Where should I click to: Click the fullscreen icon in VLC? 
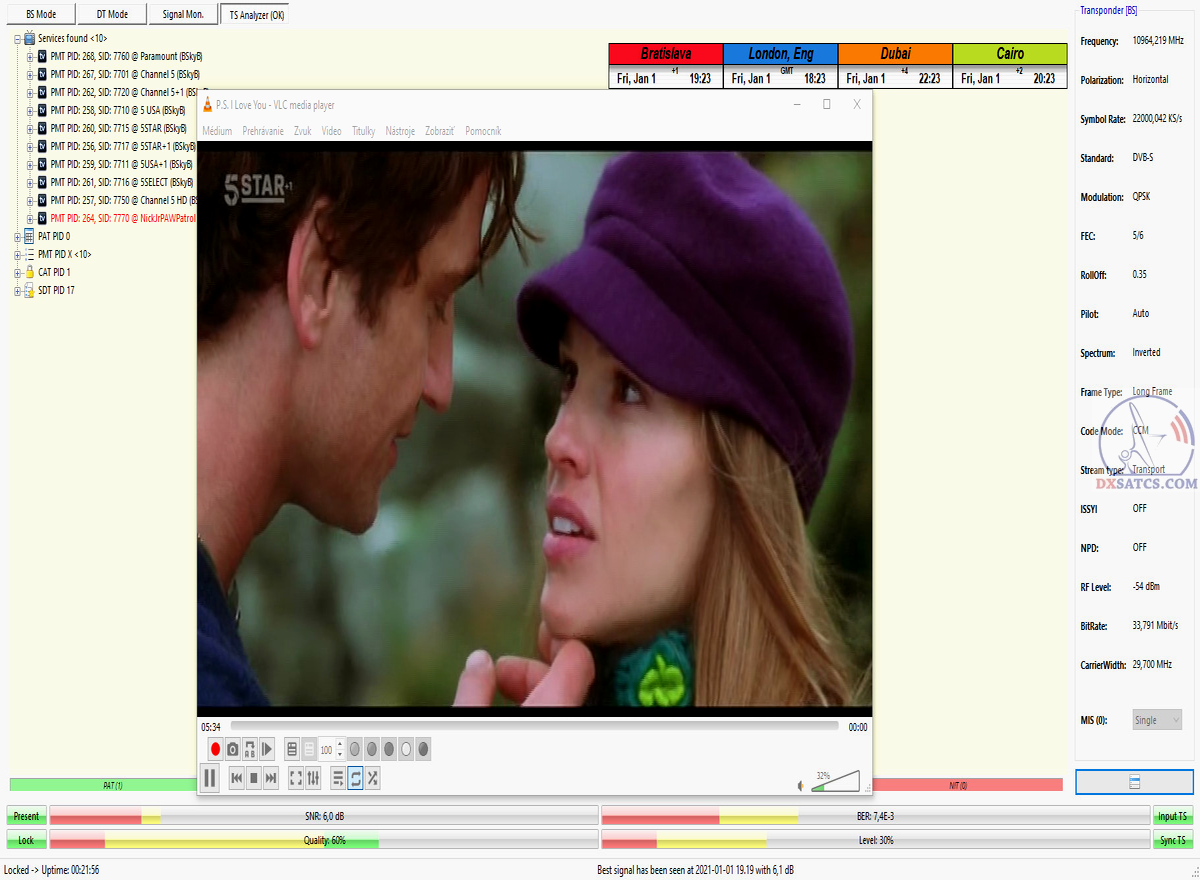point(295,778)
